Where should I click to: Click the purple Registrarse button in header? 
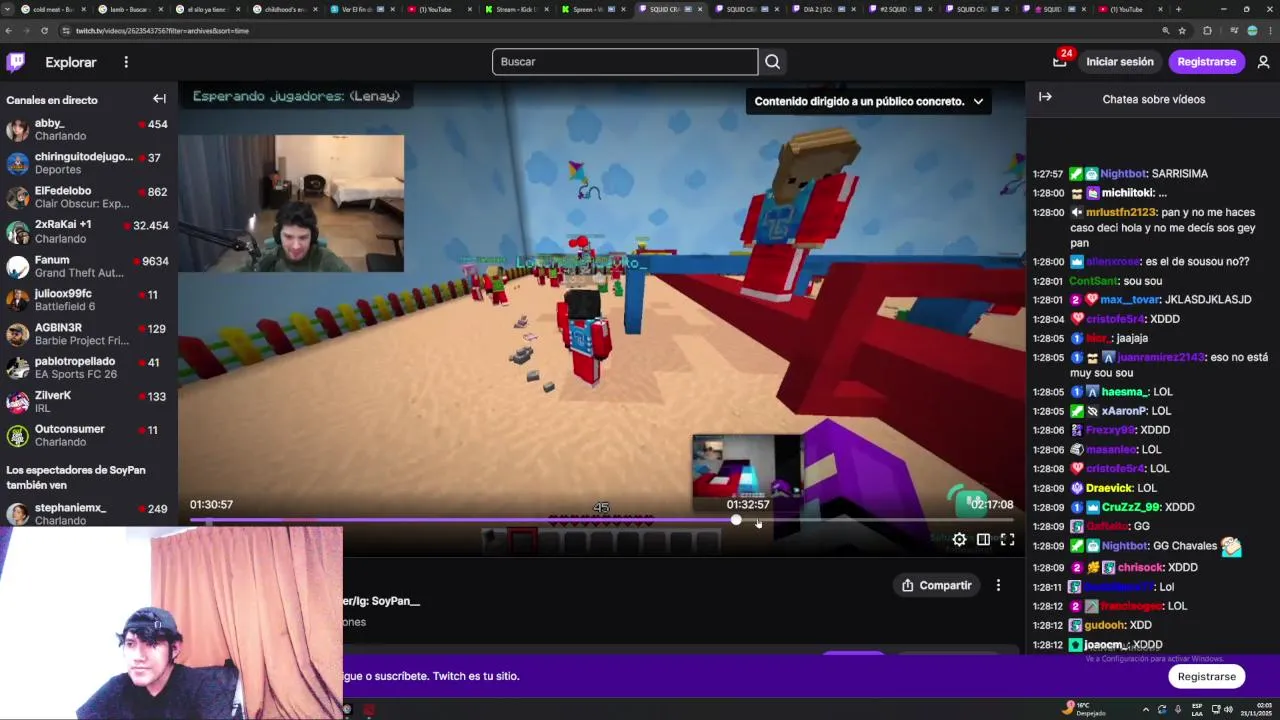point(1206,62)
